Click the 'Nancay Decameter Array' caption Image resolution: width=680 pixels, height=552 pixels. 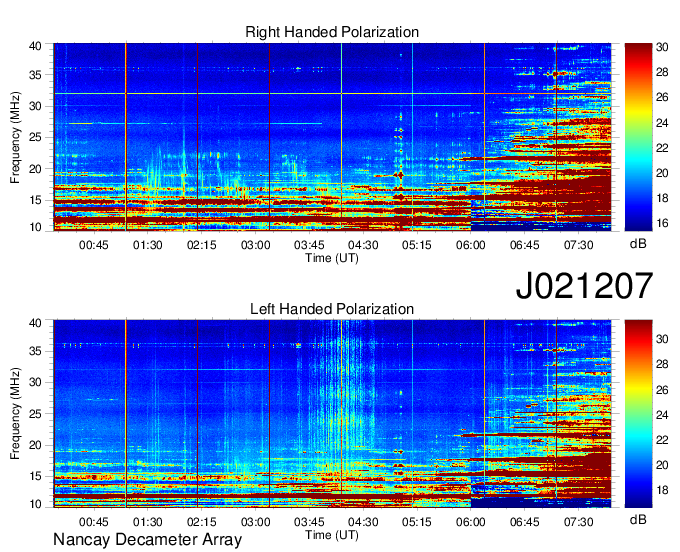[x=147, y=540]
